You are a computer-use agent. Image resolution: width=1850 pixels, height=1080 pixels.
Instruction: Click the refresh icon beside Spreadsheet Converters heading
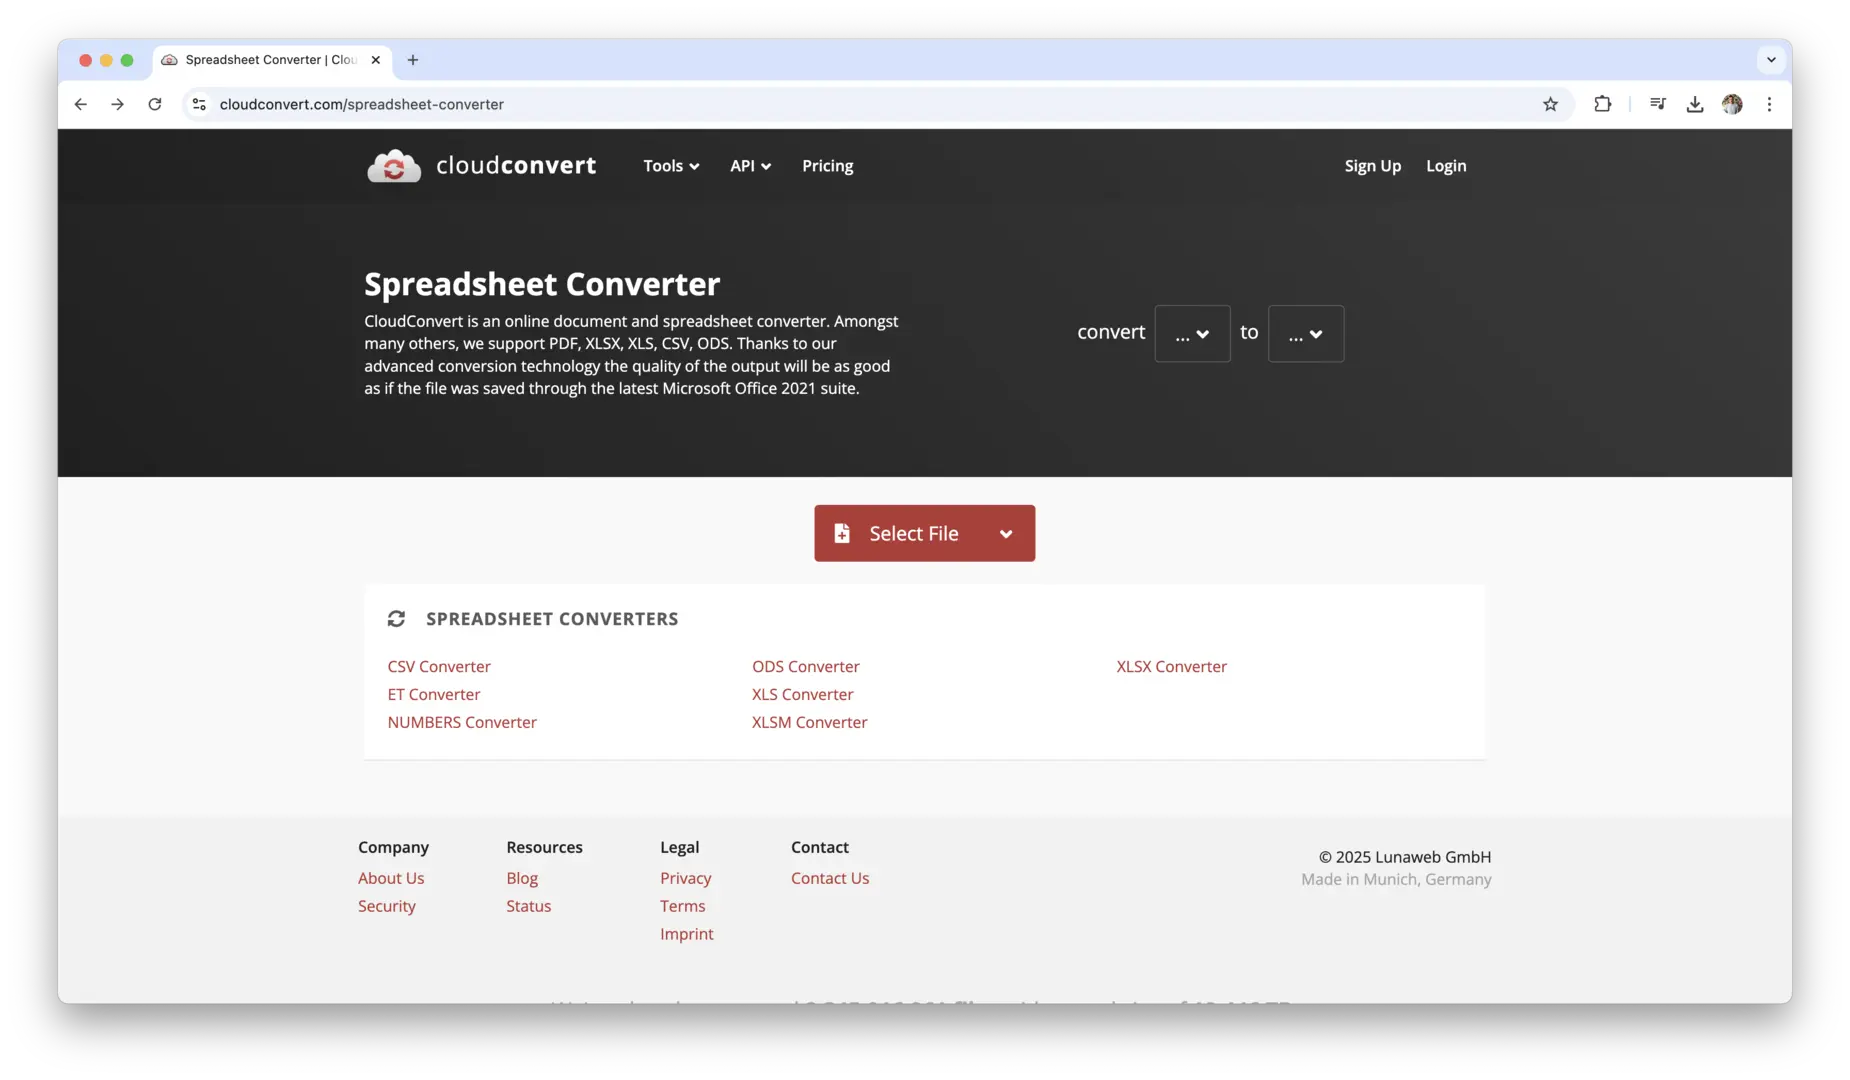(x=396, y=618)
